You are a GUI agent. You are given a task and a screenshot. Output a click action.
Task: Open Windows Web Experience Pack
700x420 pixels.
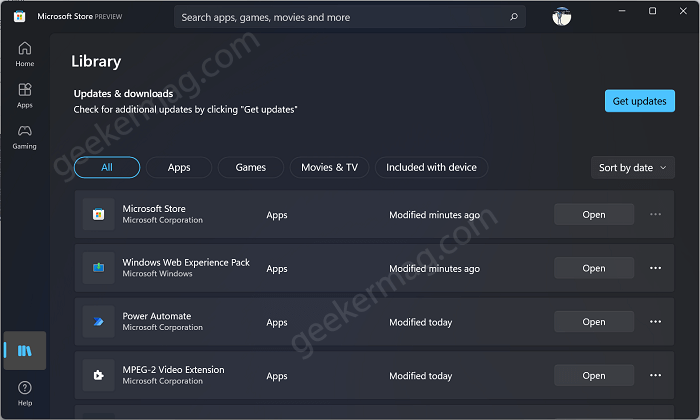[594, 268]
